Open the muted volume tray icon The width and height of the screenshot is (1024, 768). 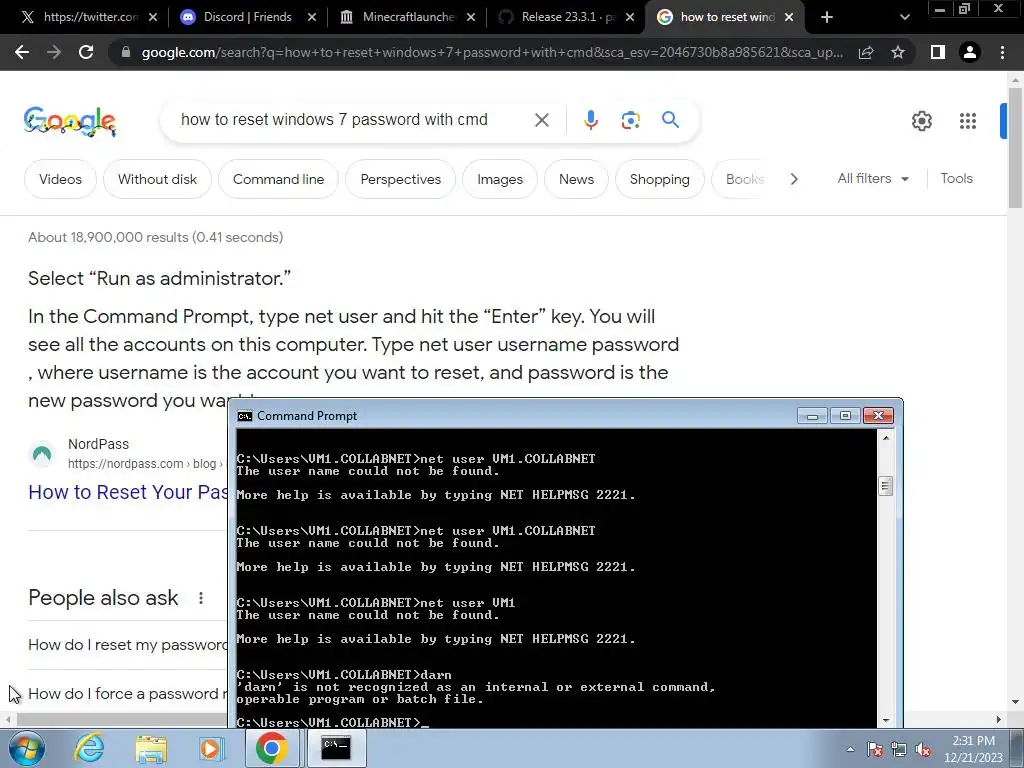point(923,750)
